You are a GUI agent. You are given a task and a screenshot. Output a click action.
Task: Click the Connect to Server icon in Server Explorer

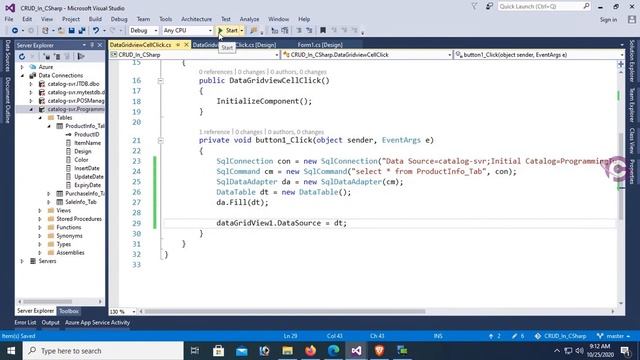[x=57, y=56]
